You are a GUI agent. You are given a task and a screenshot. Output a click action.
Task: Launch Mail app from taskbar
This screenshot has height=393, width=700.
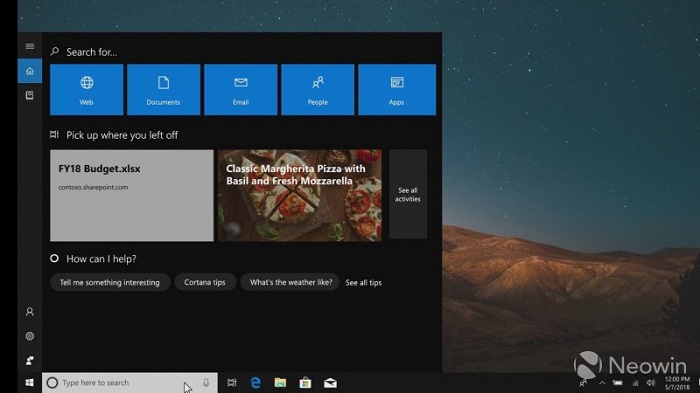coord(330,383)
